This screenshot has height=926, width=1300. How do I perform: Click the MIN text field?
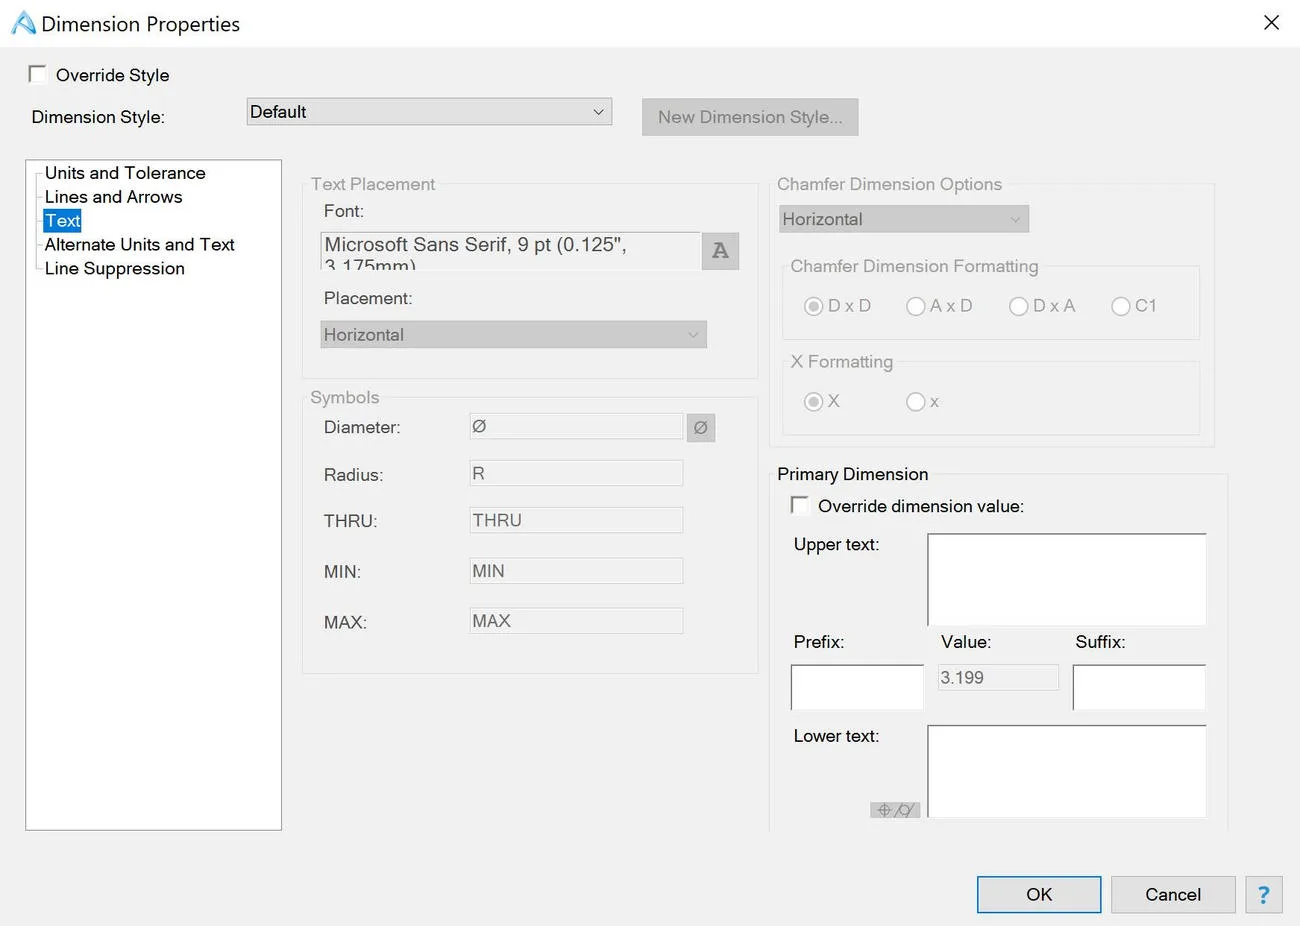point(576,571)
